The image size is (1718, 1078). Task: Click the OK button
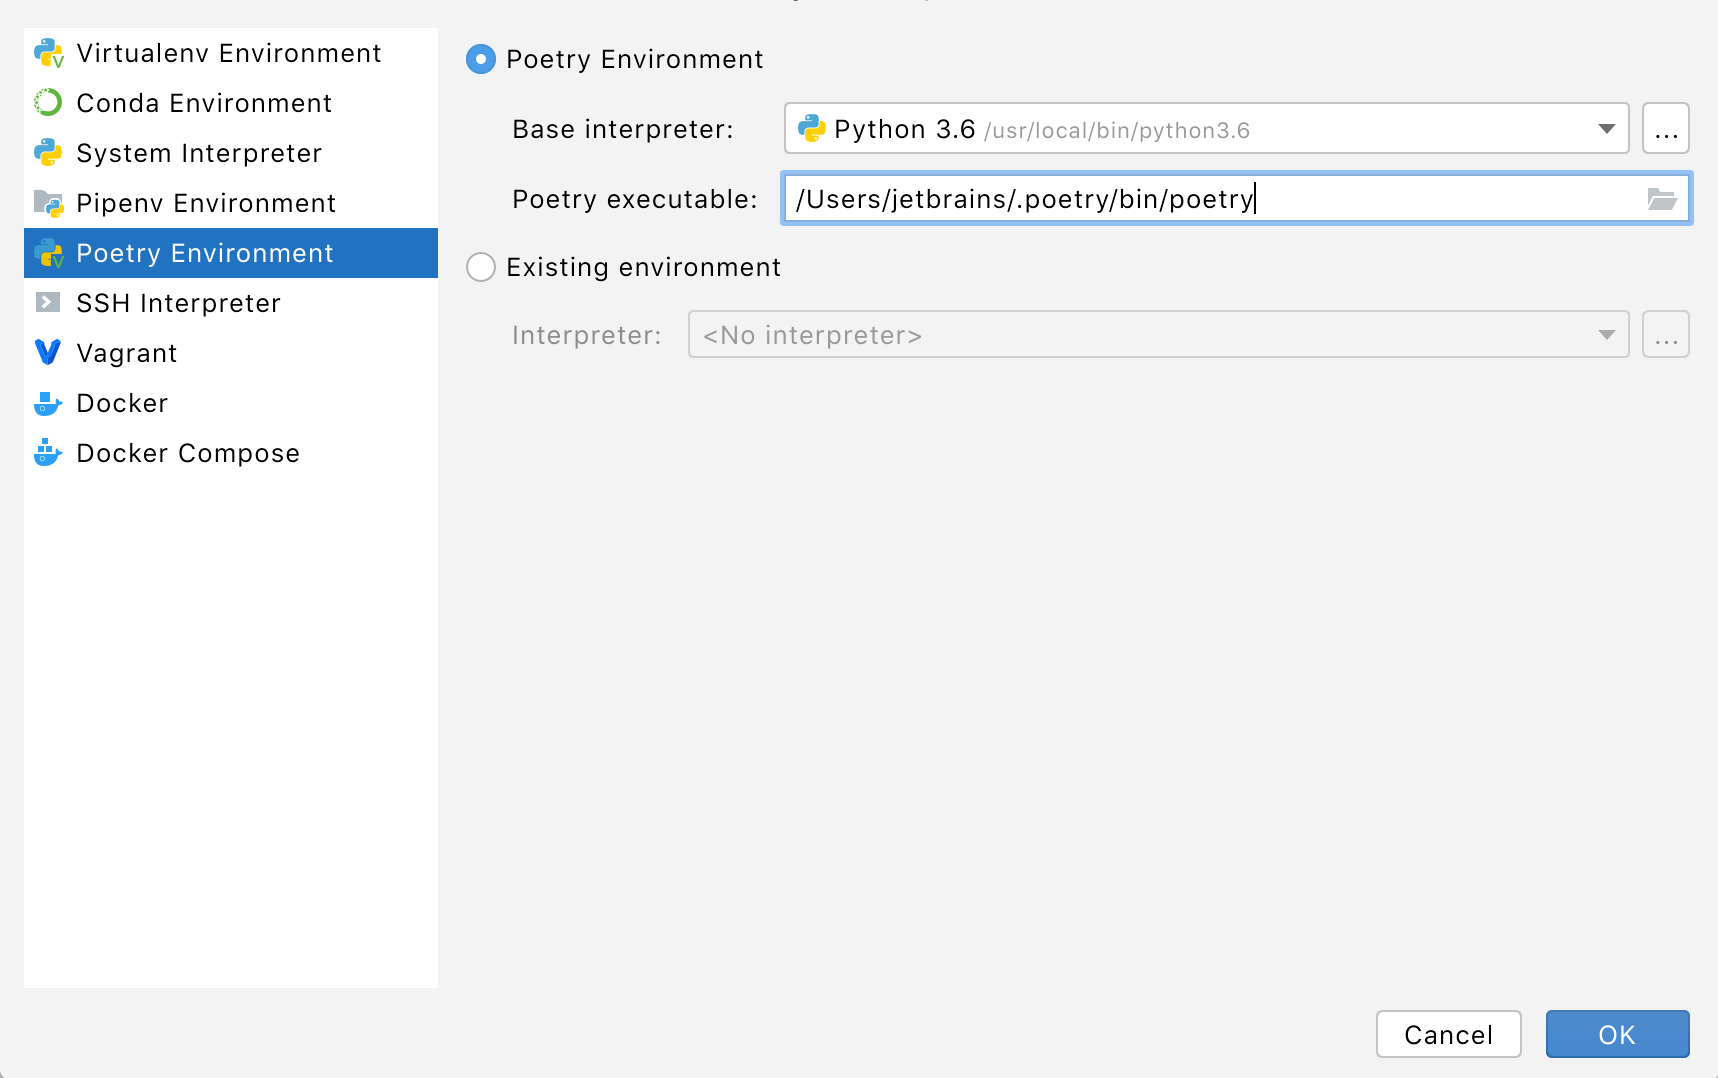coord(1616,1034)
